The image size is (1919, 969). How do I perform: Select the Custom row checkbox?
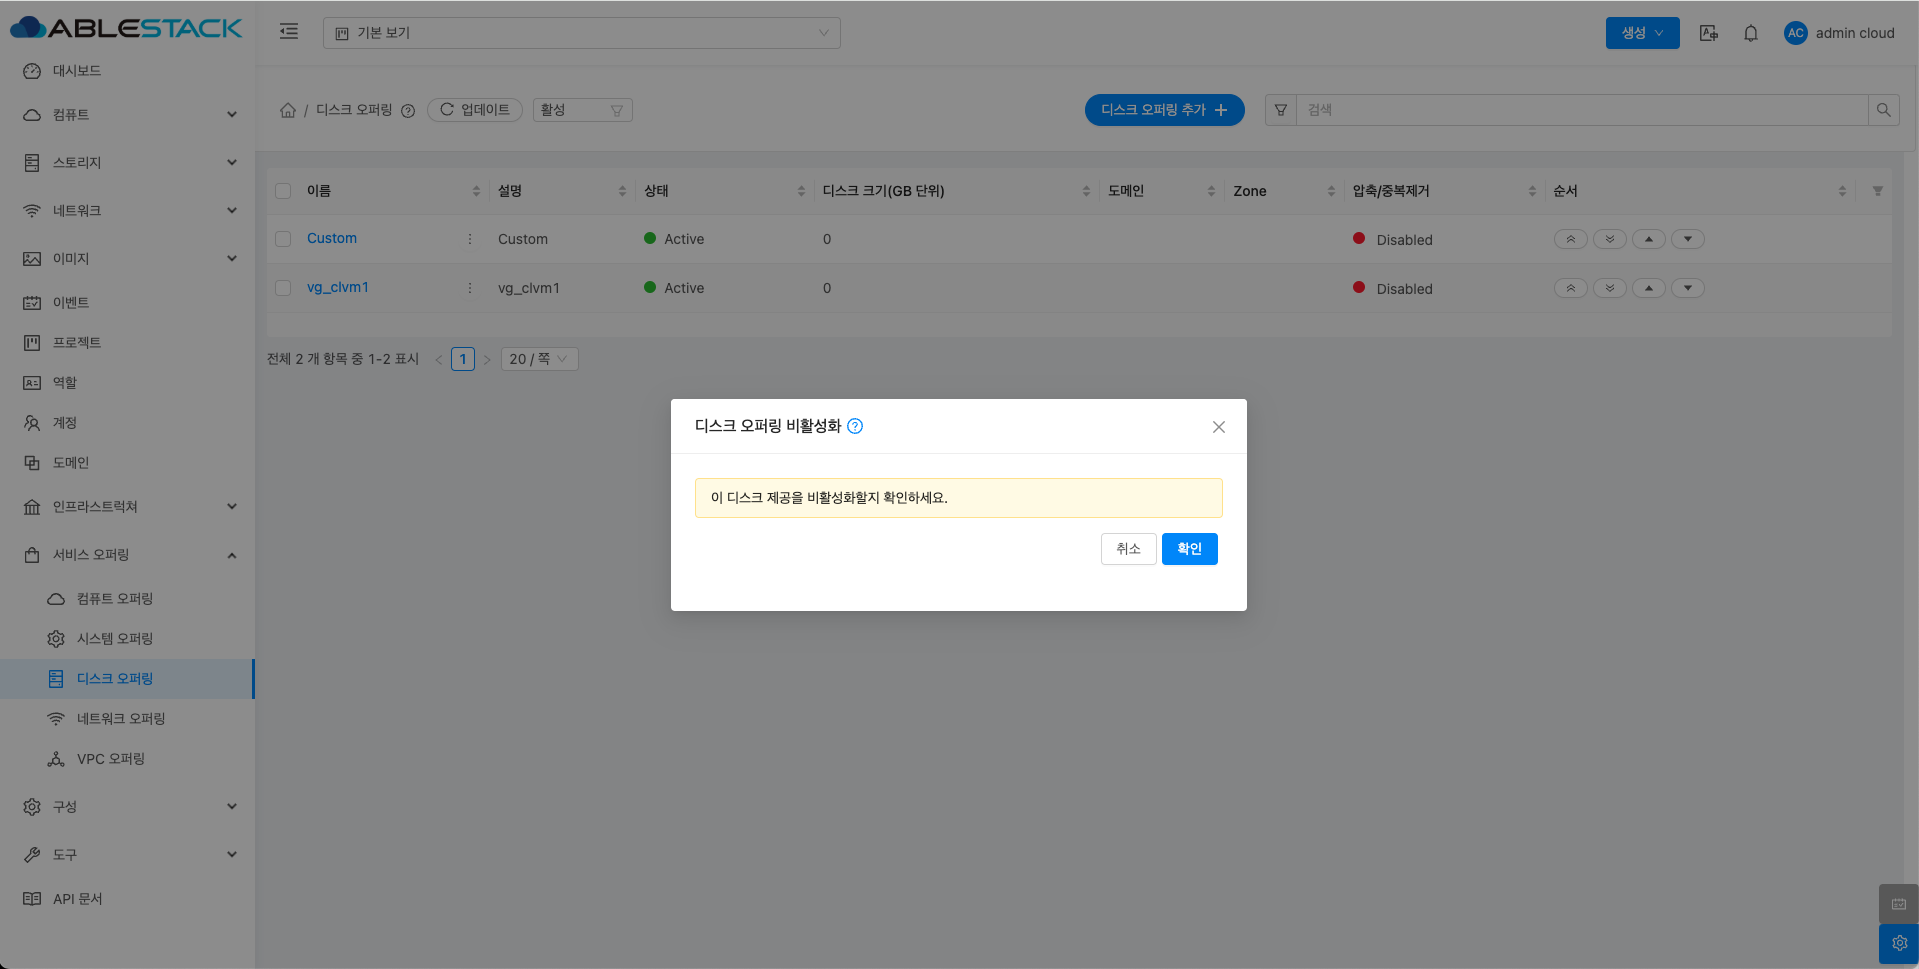pyautogui.click(x=283, y=239)
